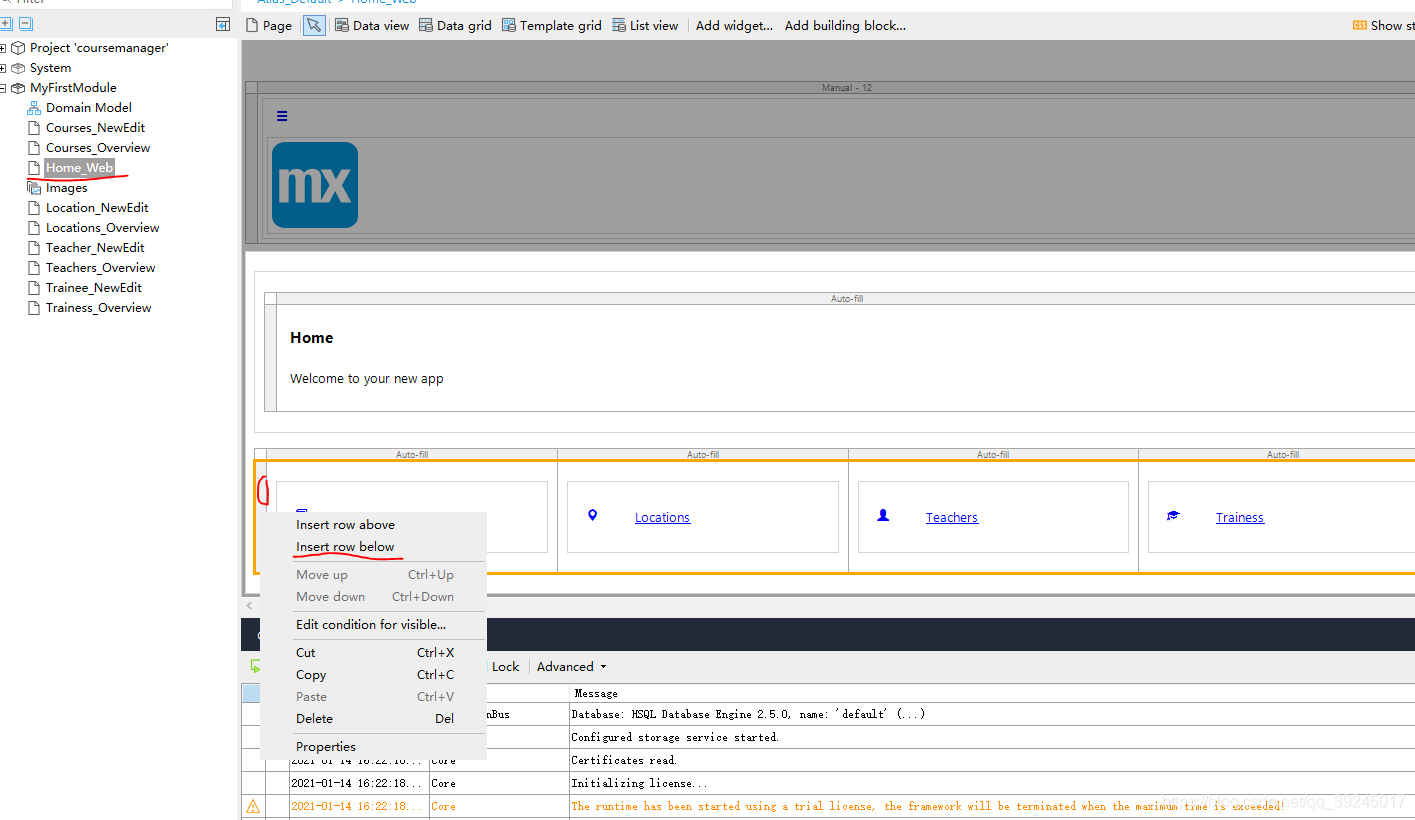1415x820 pixels.
Task: Select Properties in the context menu
Action: 326,747
